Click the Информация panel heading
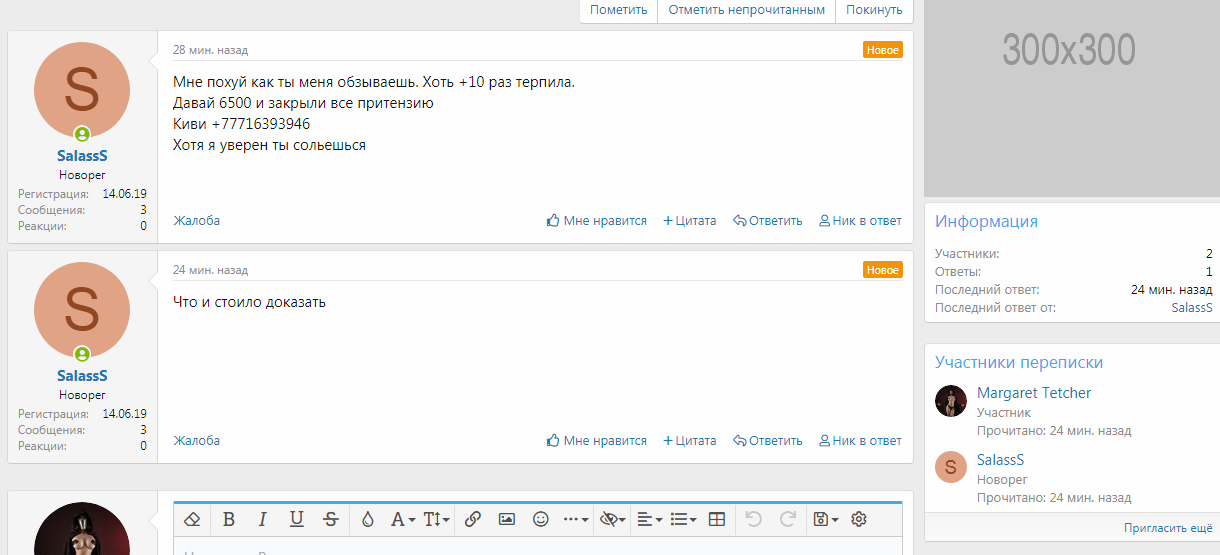Image resolution: width=1220 pixels, height=555 pixels. tap(986, 222)
